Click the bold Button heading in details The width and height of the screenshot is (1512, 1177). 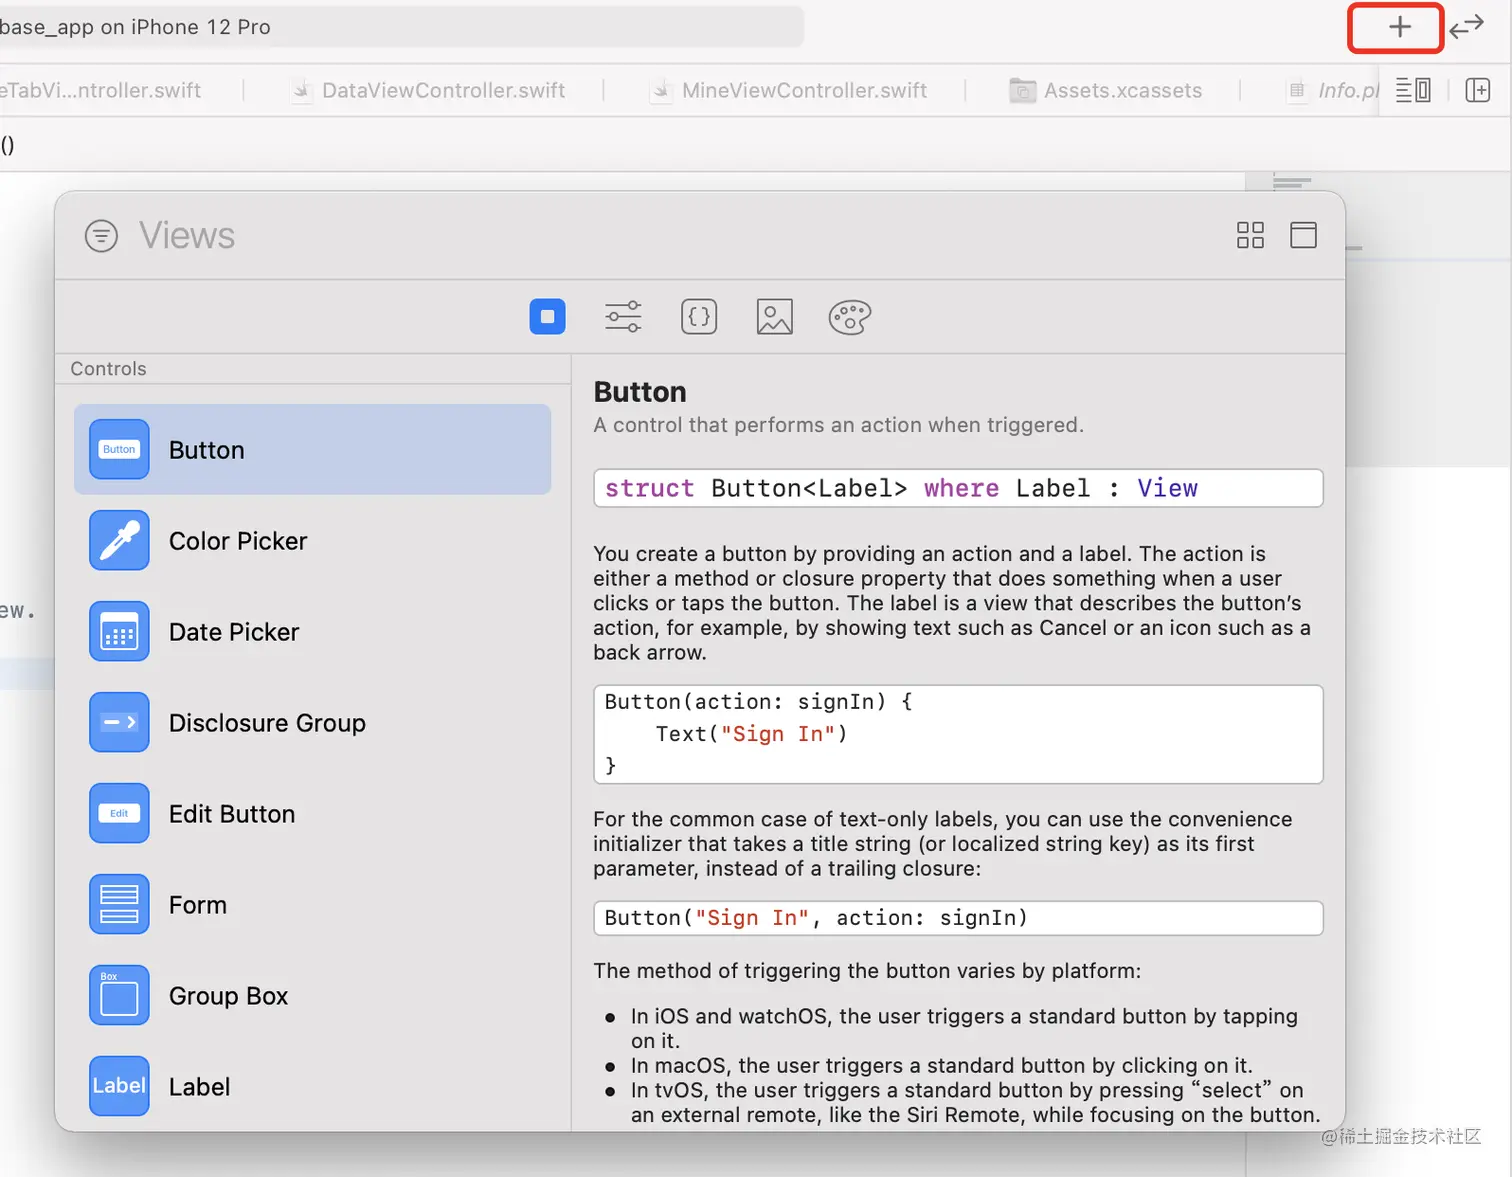tap(640, 392)
